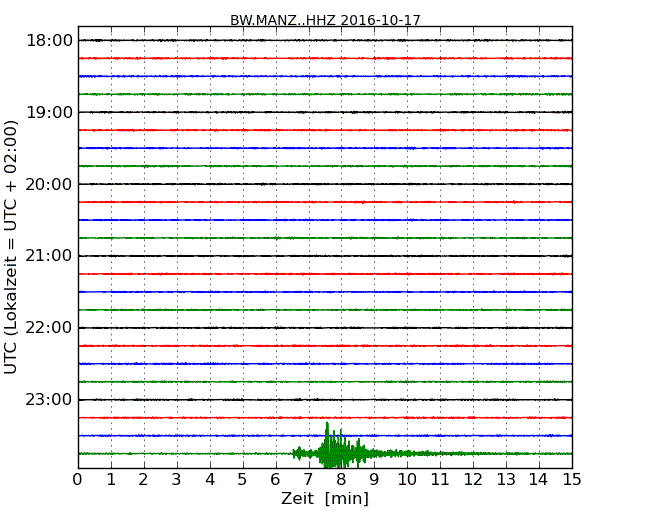
Task: Click the plot title BW.MANZ..HHZ 2016-10-17
Action: pos(325,20)
